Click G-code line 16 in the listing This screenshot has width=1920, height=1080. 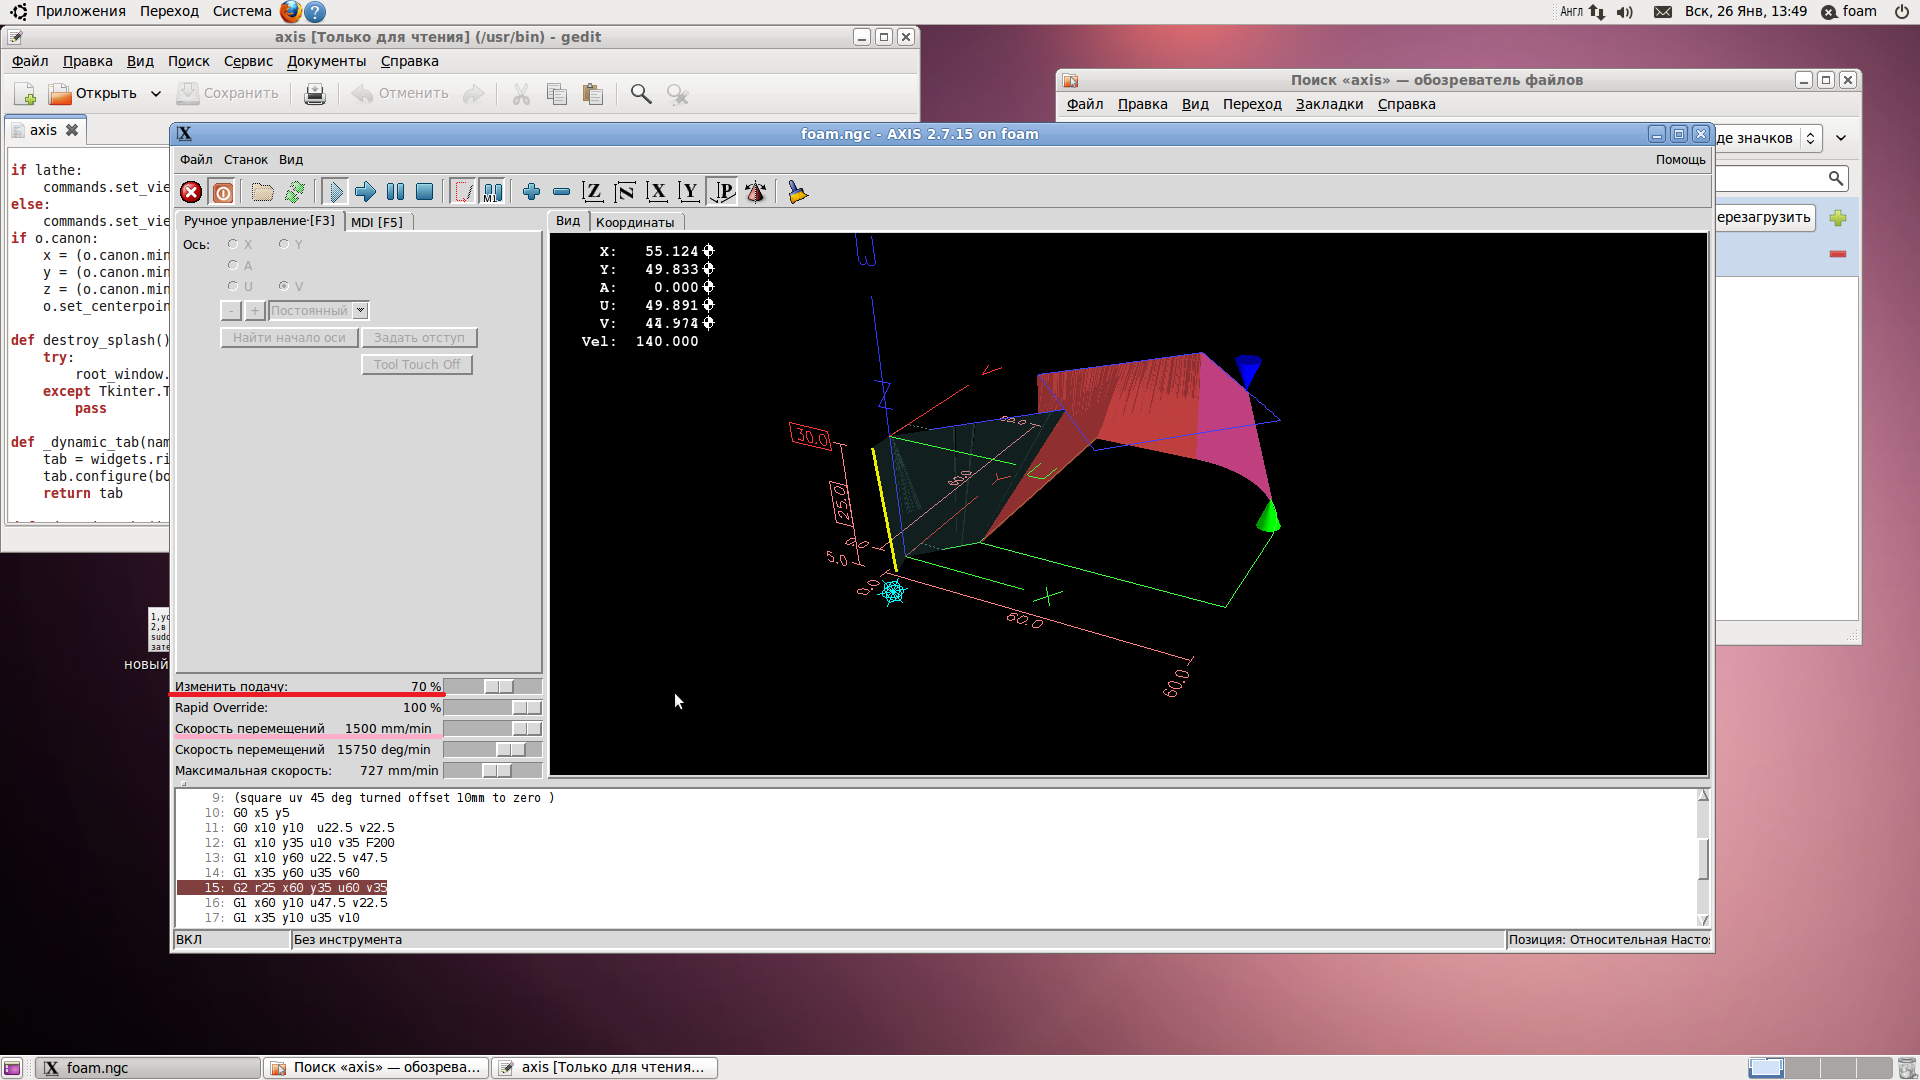click(x=310, y=903)
